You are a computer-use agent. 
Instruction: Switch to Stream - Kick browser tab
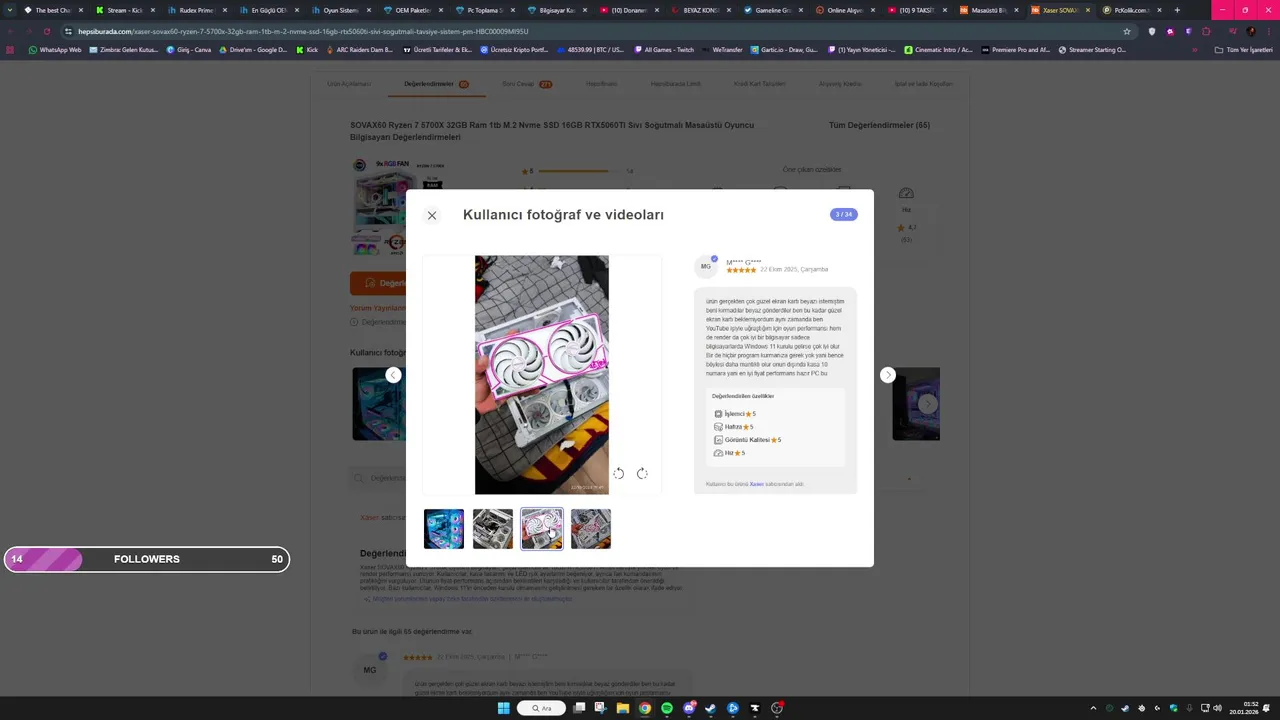click(x=123, y=10)
